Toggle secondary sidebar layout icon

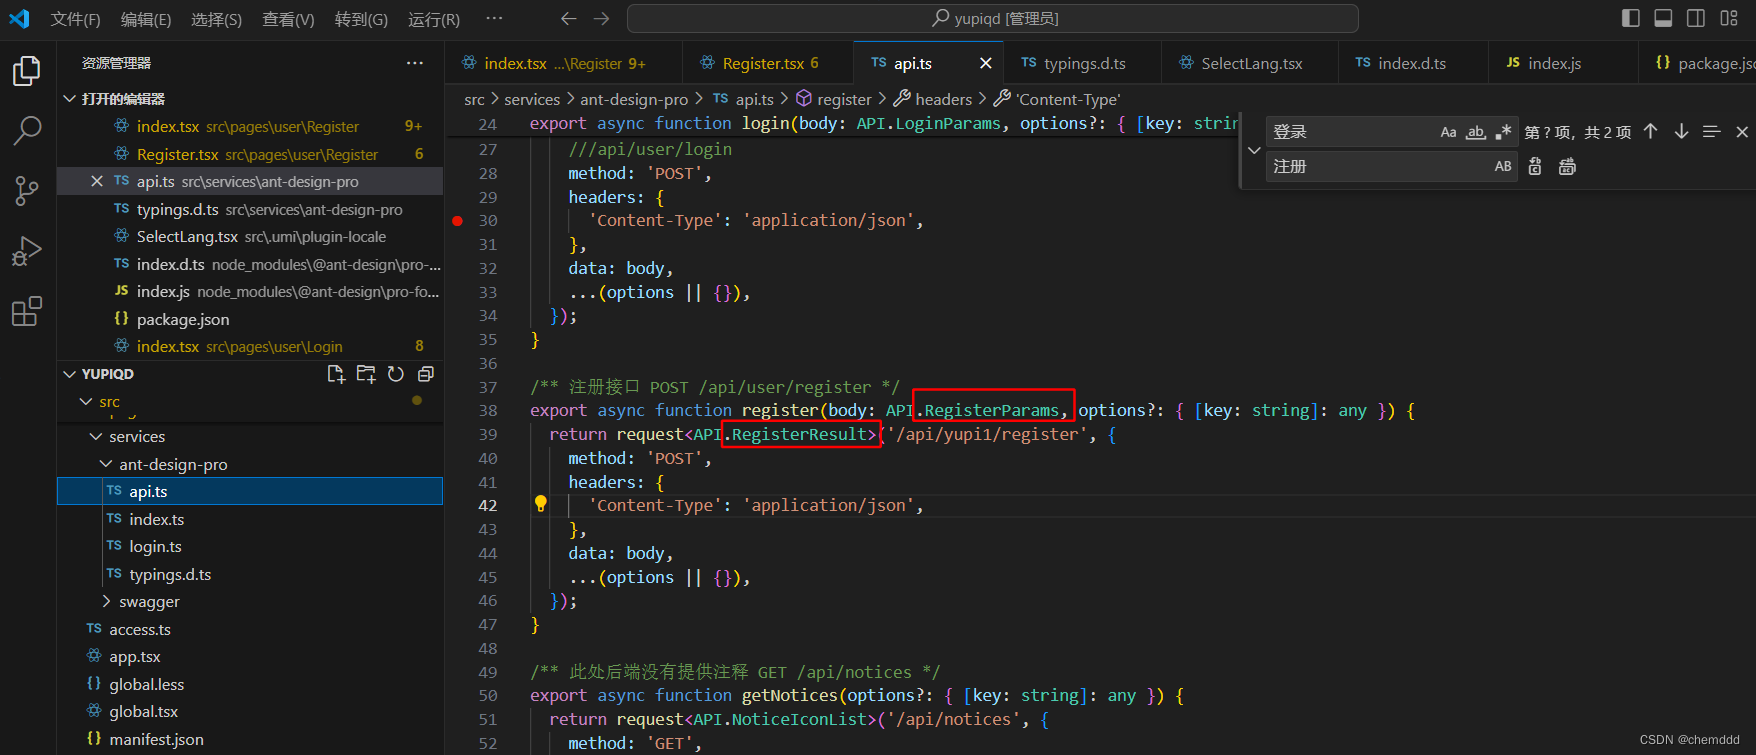pyautogui.click(x=1696, y=18)
